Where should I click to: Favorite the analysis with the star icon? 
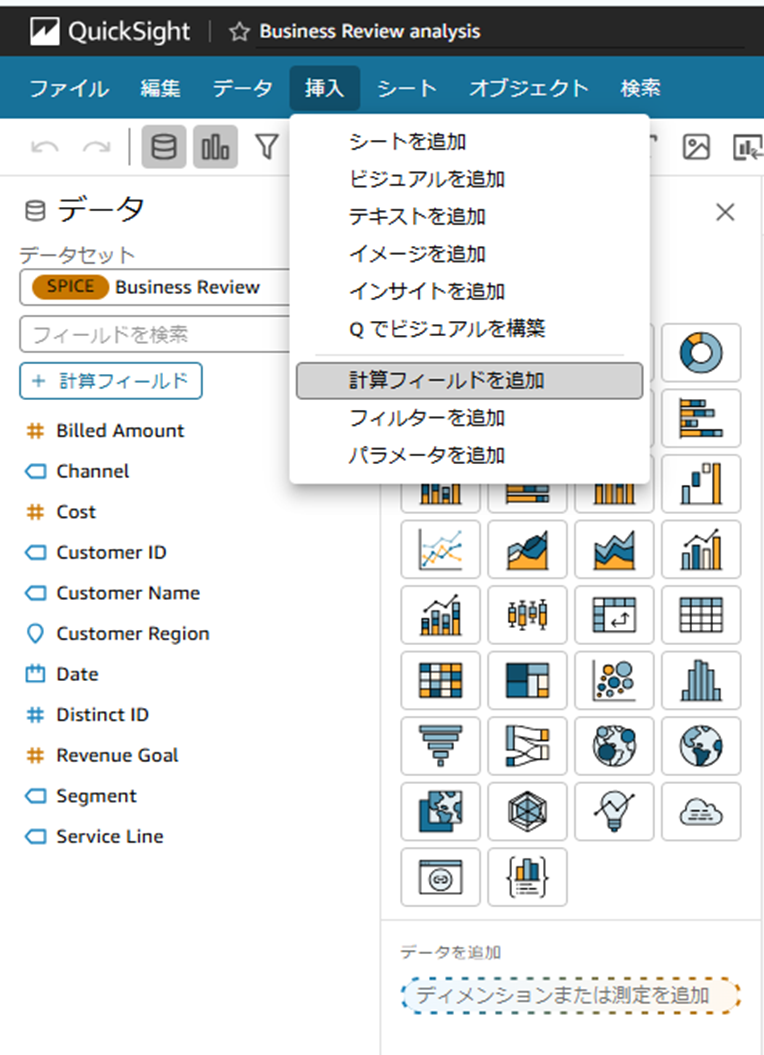pos(239,32)
